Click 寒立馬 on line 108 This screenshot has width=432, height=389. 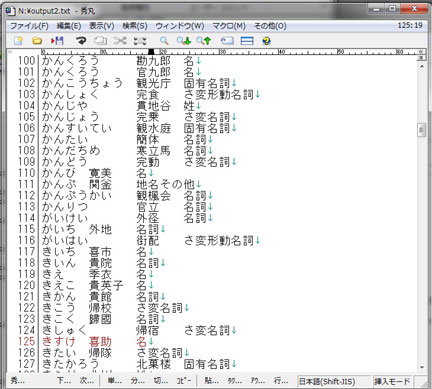pos(153,151)
